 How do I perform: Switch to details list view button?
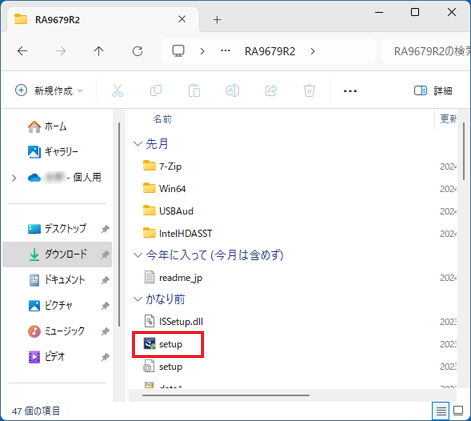coord(441,411)
